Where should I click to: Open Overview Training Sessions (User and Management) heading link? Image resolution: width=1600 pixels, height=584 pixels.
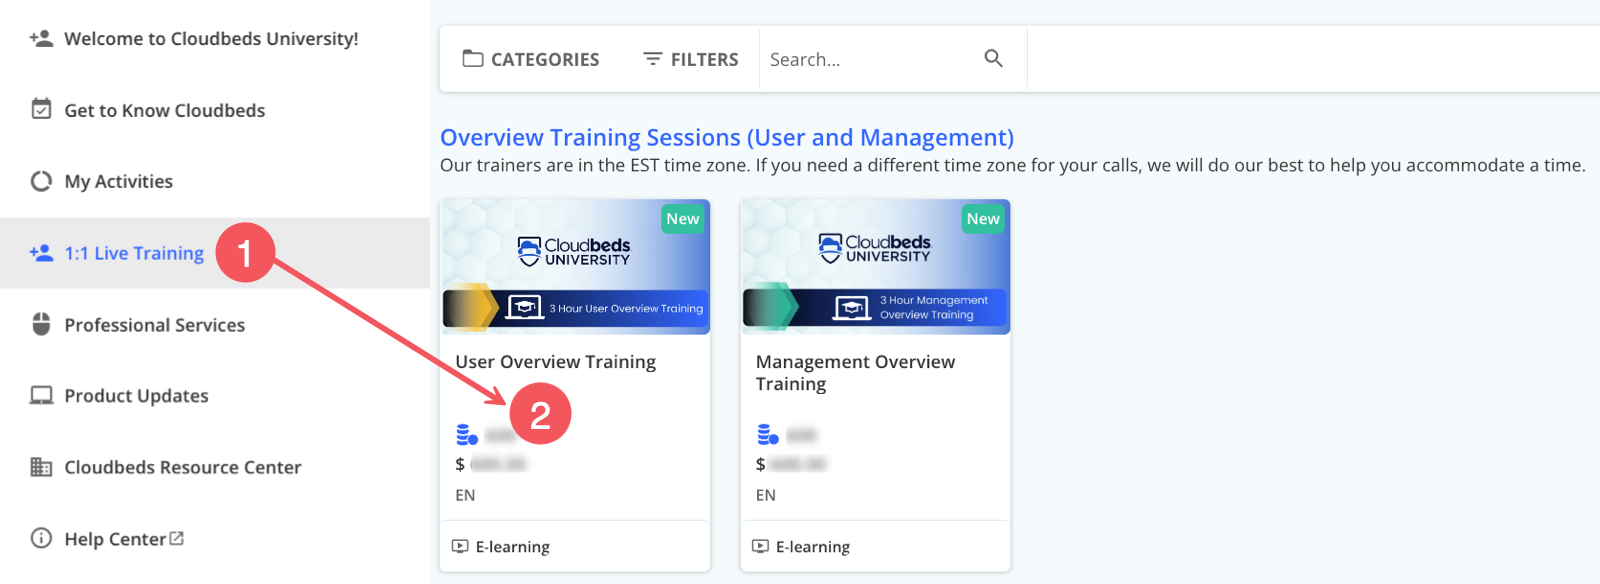[x=727, y=137]
